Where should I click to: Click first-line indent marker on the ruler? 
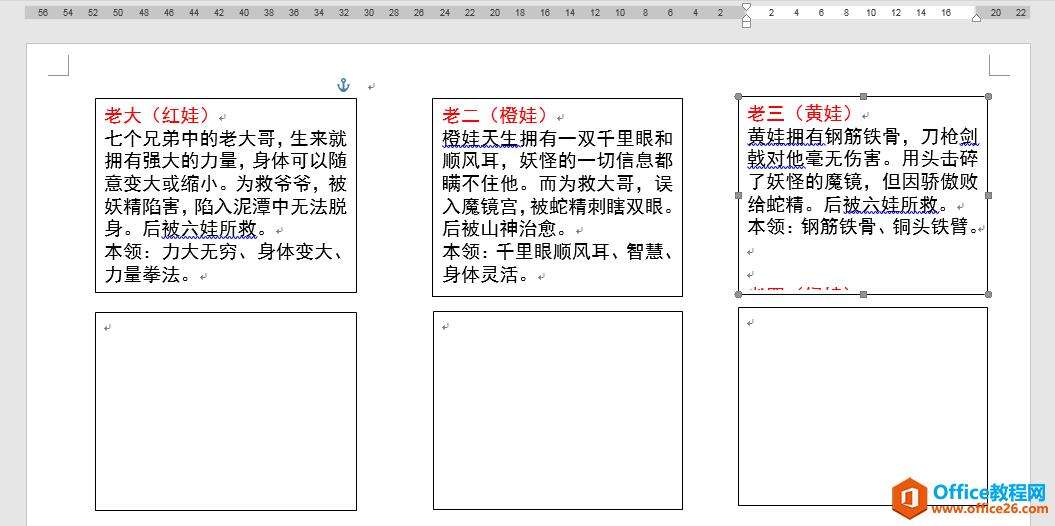coord(746,7)
